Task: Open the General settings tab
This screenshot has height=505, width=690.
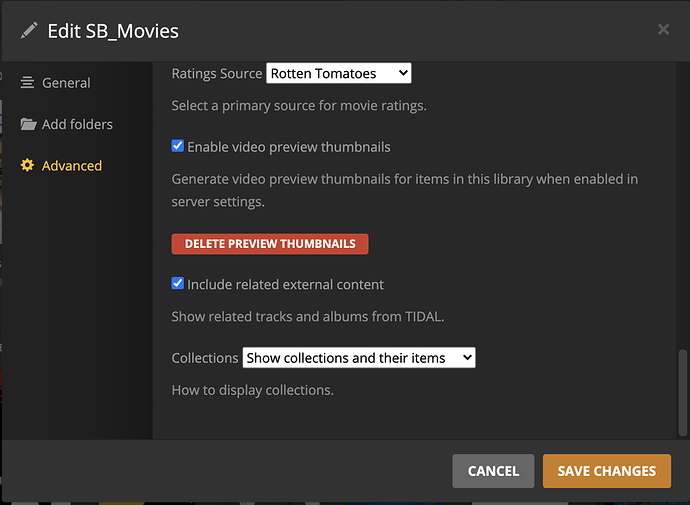Action: pyautogui.click(x=66, y=83)
